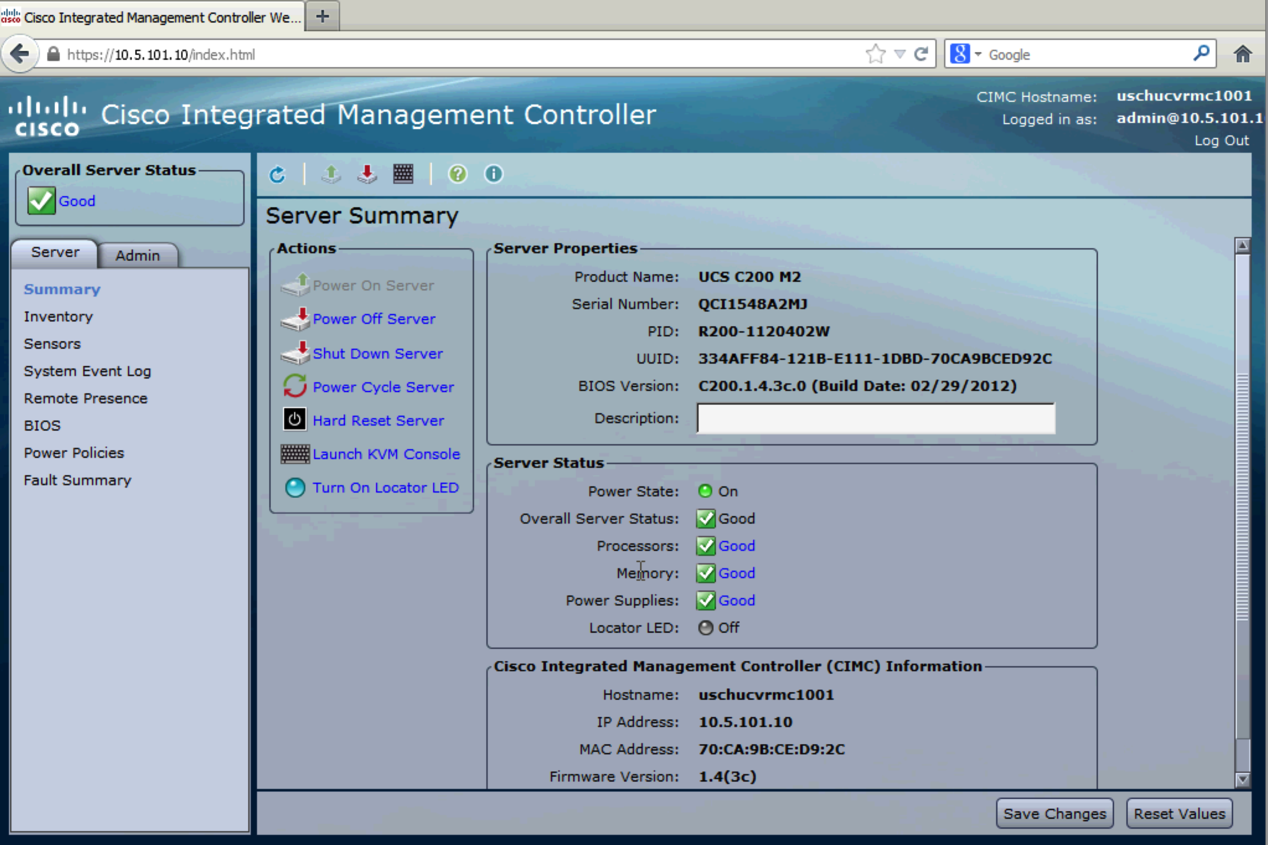Select Summary in the Server menu
This screenshot has width=1268, height=845.
tap(62, 289)
